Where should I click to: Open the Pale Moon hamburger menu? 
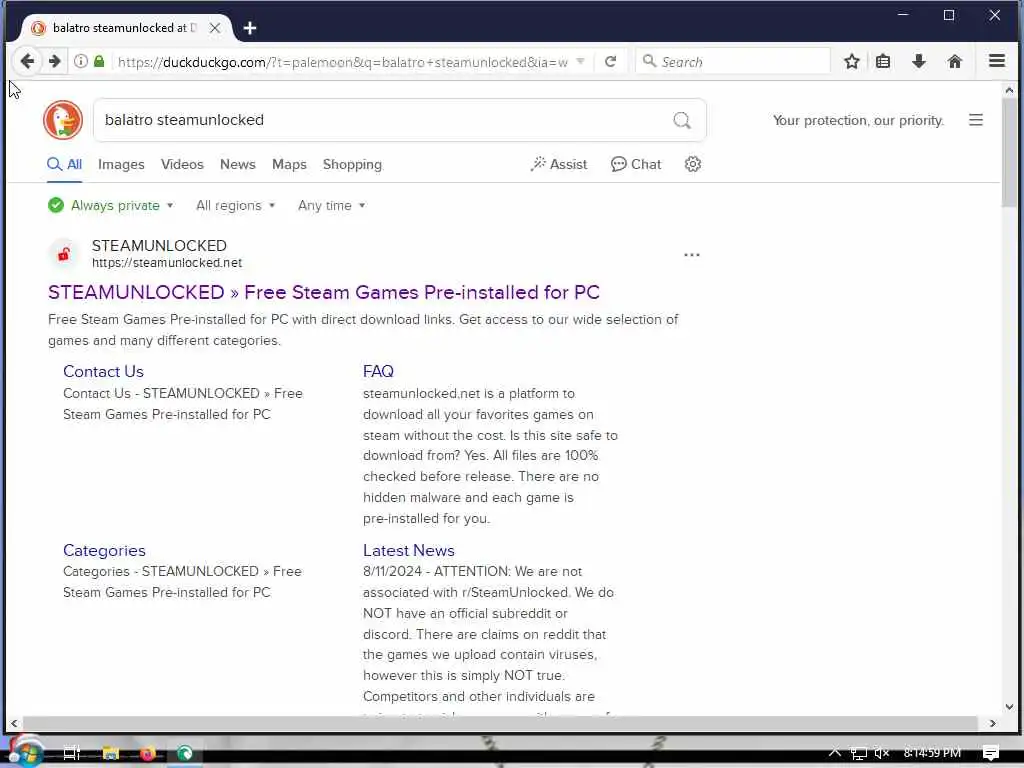(997, 61)
